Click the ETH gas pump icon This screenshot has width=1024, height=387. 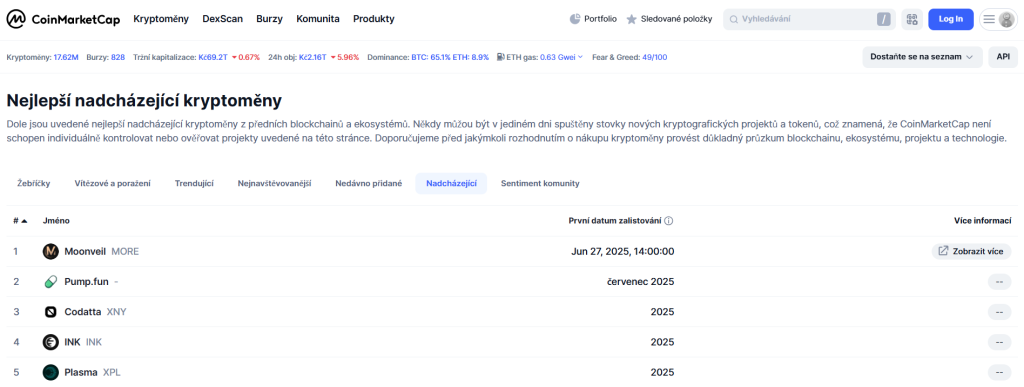point(500,57)
